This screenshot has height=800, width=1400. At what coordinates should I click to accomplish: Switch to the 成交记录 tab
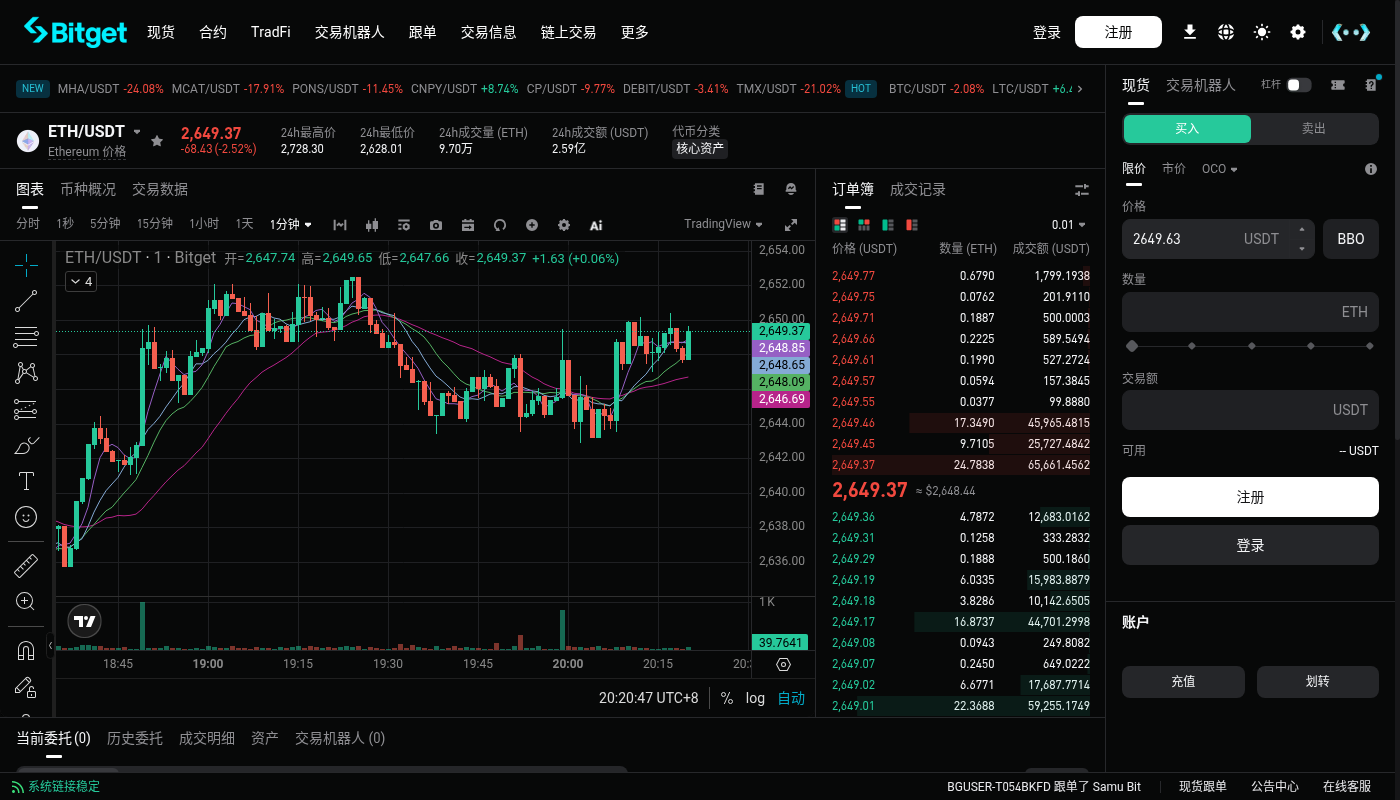coord(918,189)
